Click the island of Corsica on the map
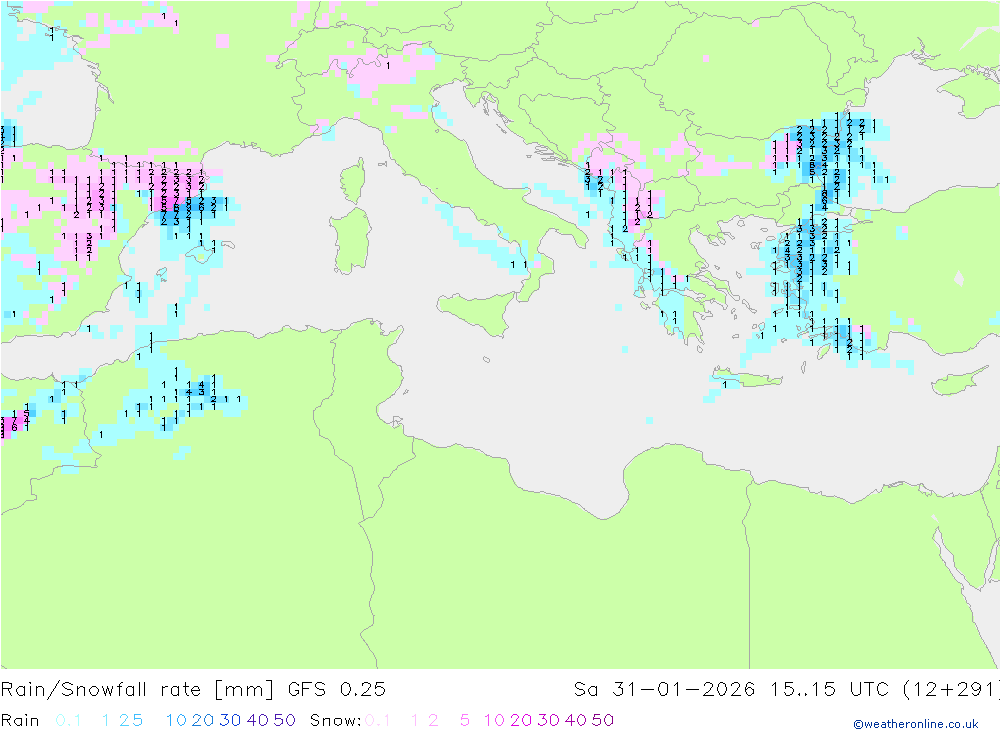Image resolution: width=1000 pixels, height=733 pixels. click(x=355, y=181)
